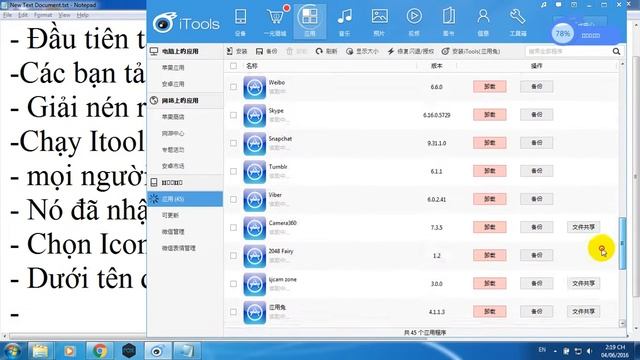Tick the Weibo row checkbox
The width and height of the screenshot is (640, 360).
233,87
